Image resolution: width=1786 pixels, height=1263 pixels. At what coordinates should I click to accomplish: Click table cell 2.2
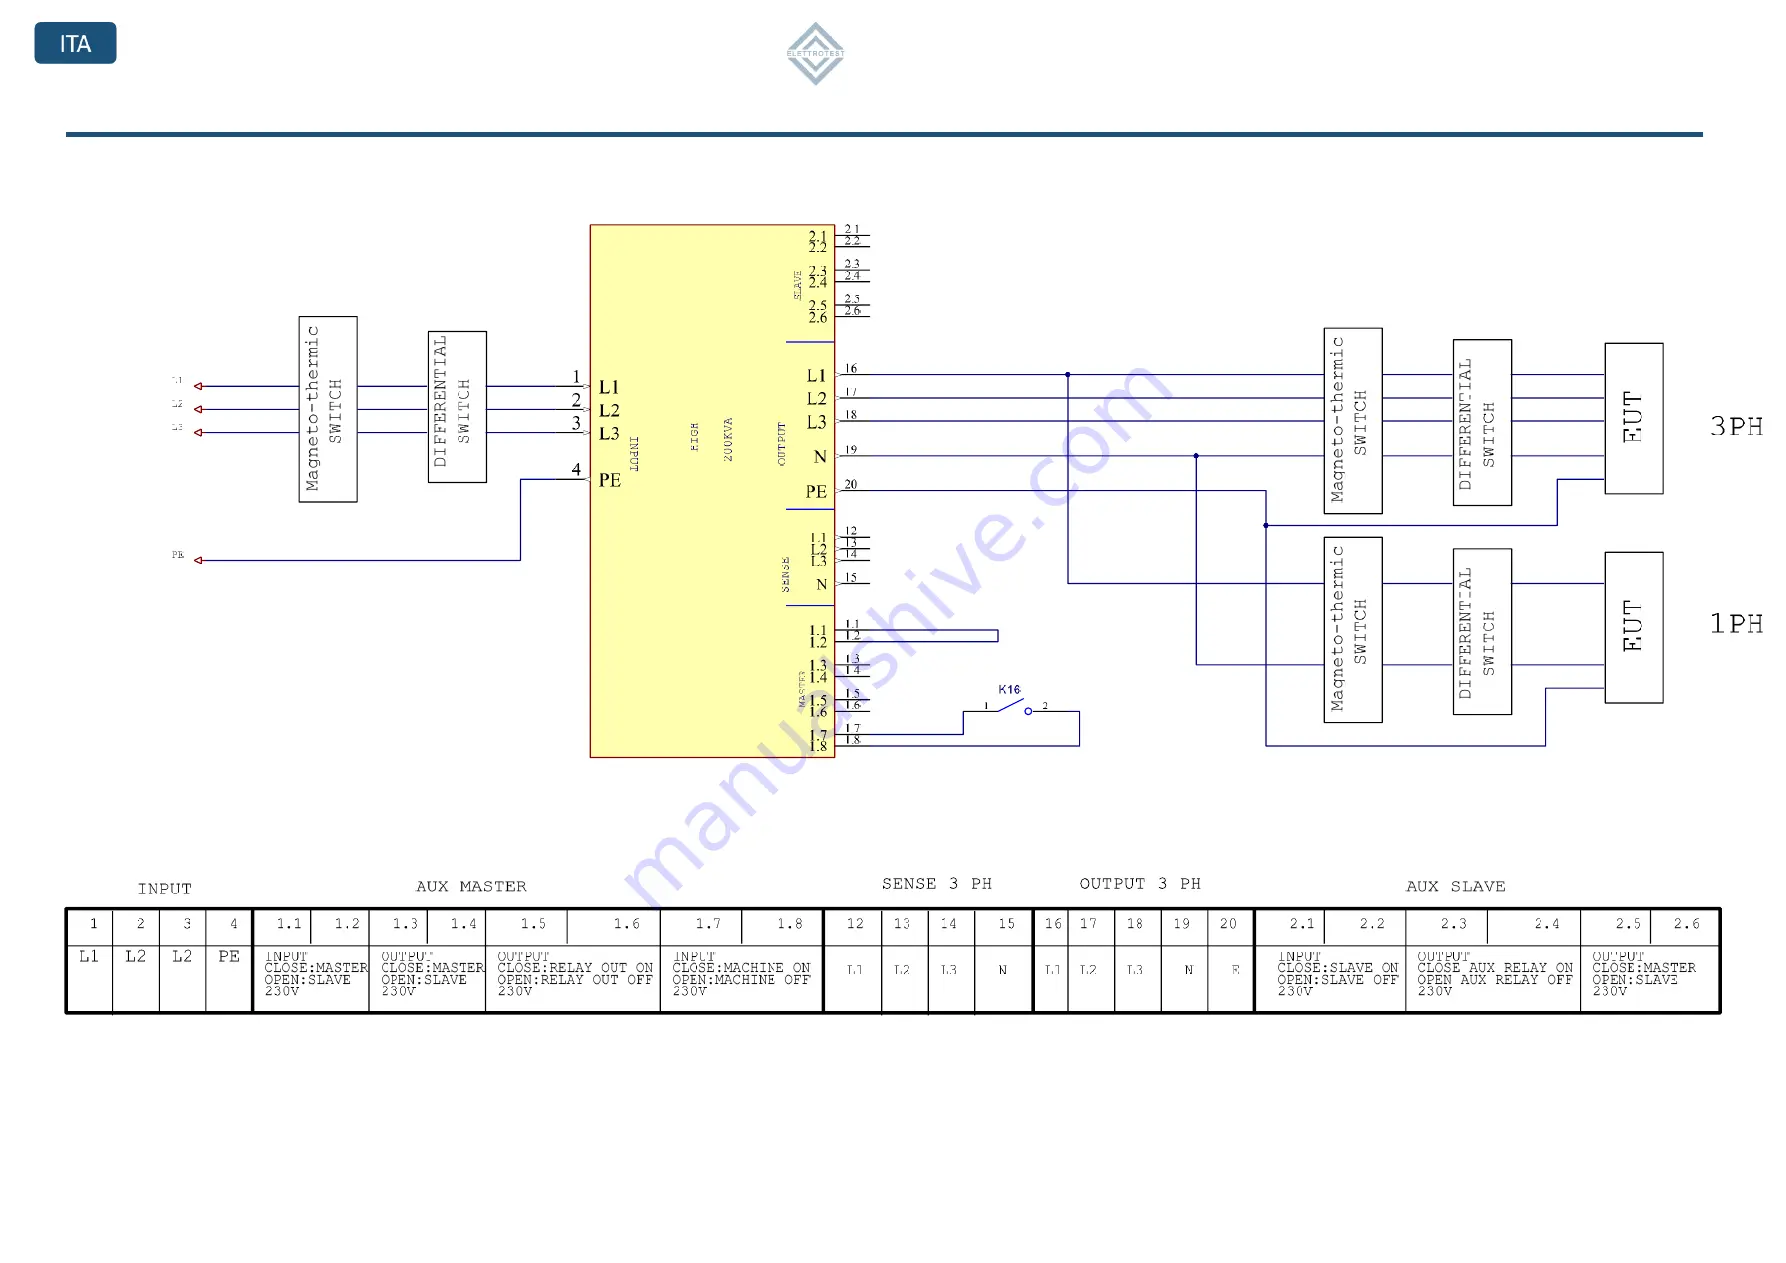[x=1365, y=926]
